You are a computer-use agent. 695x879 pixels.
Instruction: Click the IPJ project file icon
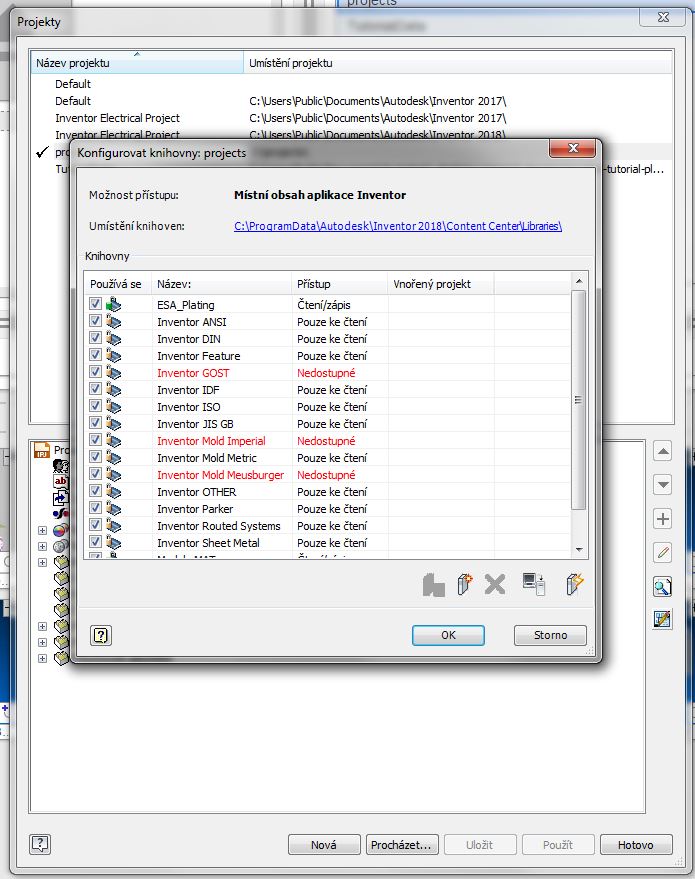(x=42, y=450)
